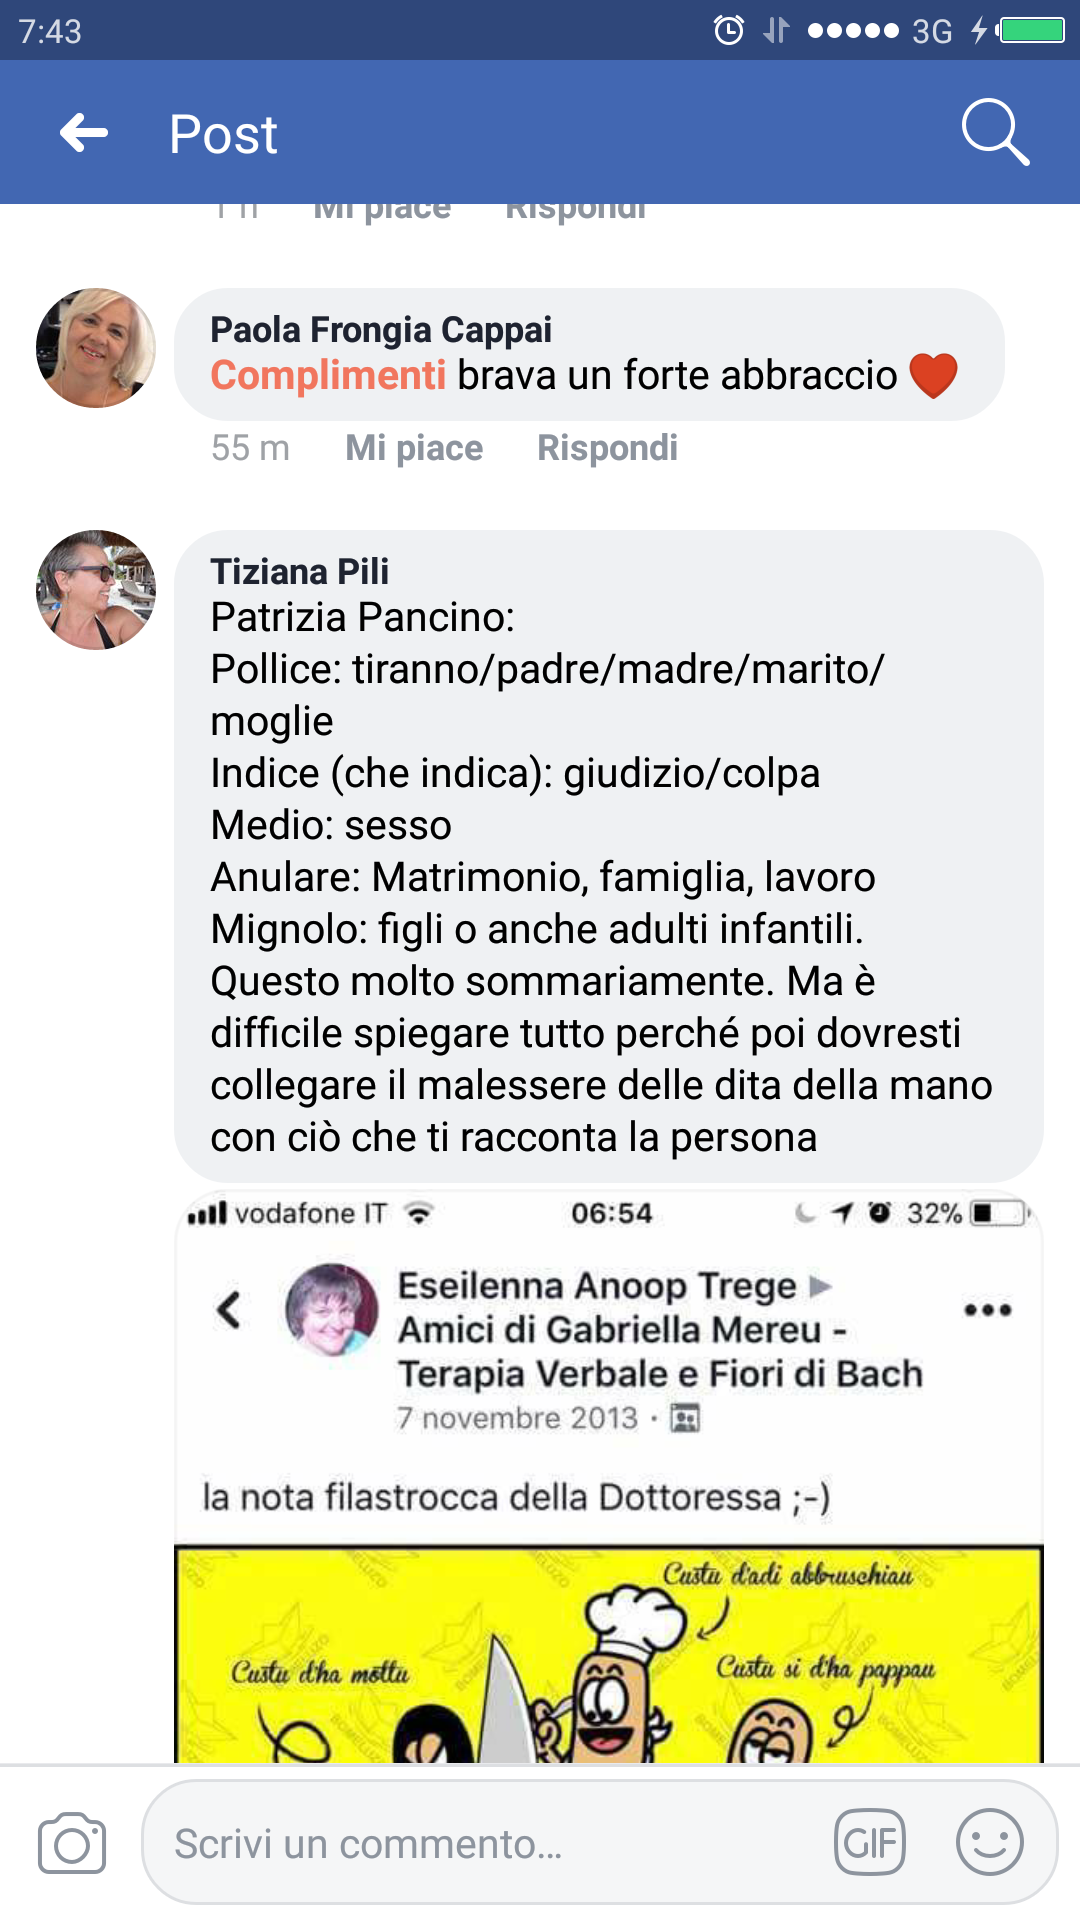Tap the 55 m comment timestamp
The height and width of the screenshot is (1920, 1080).
(250, 448)
